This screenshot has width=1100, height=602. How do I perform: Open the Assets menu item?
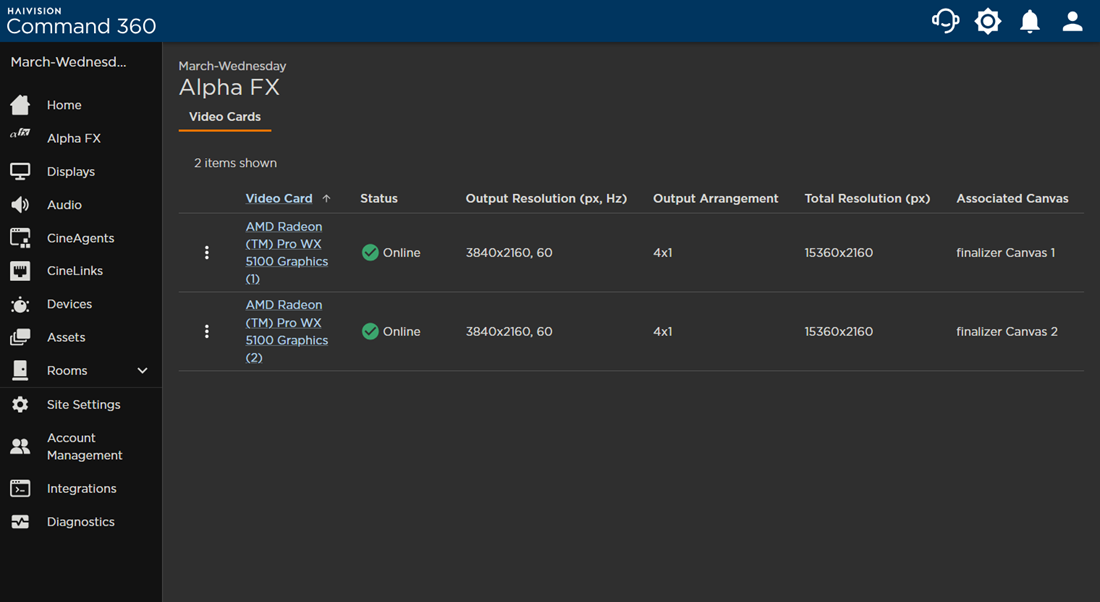point(66,337)
